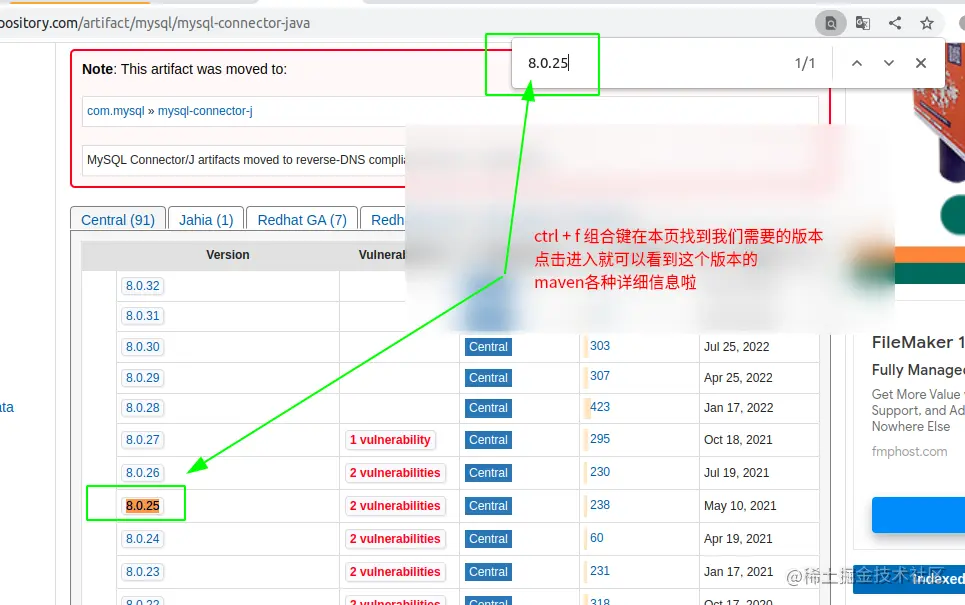
Task: Open the Central badge for version 8.0.30
Action: (x=487, y=347)
